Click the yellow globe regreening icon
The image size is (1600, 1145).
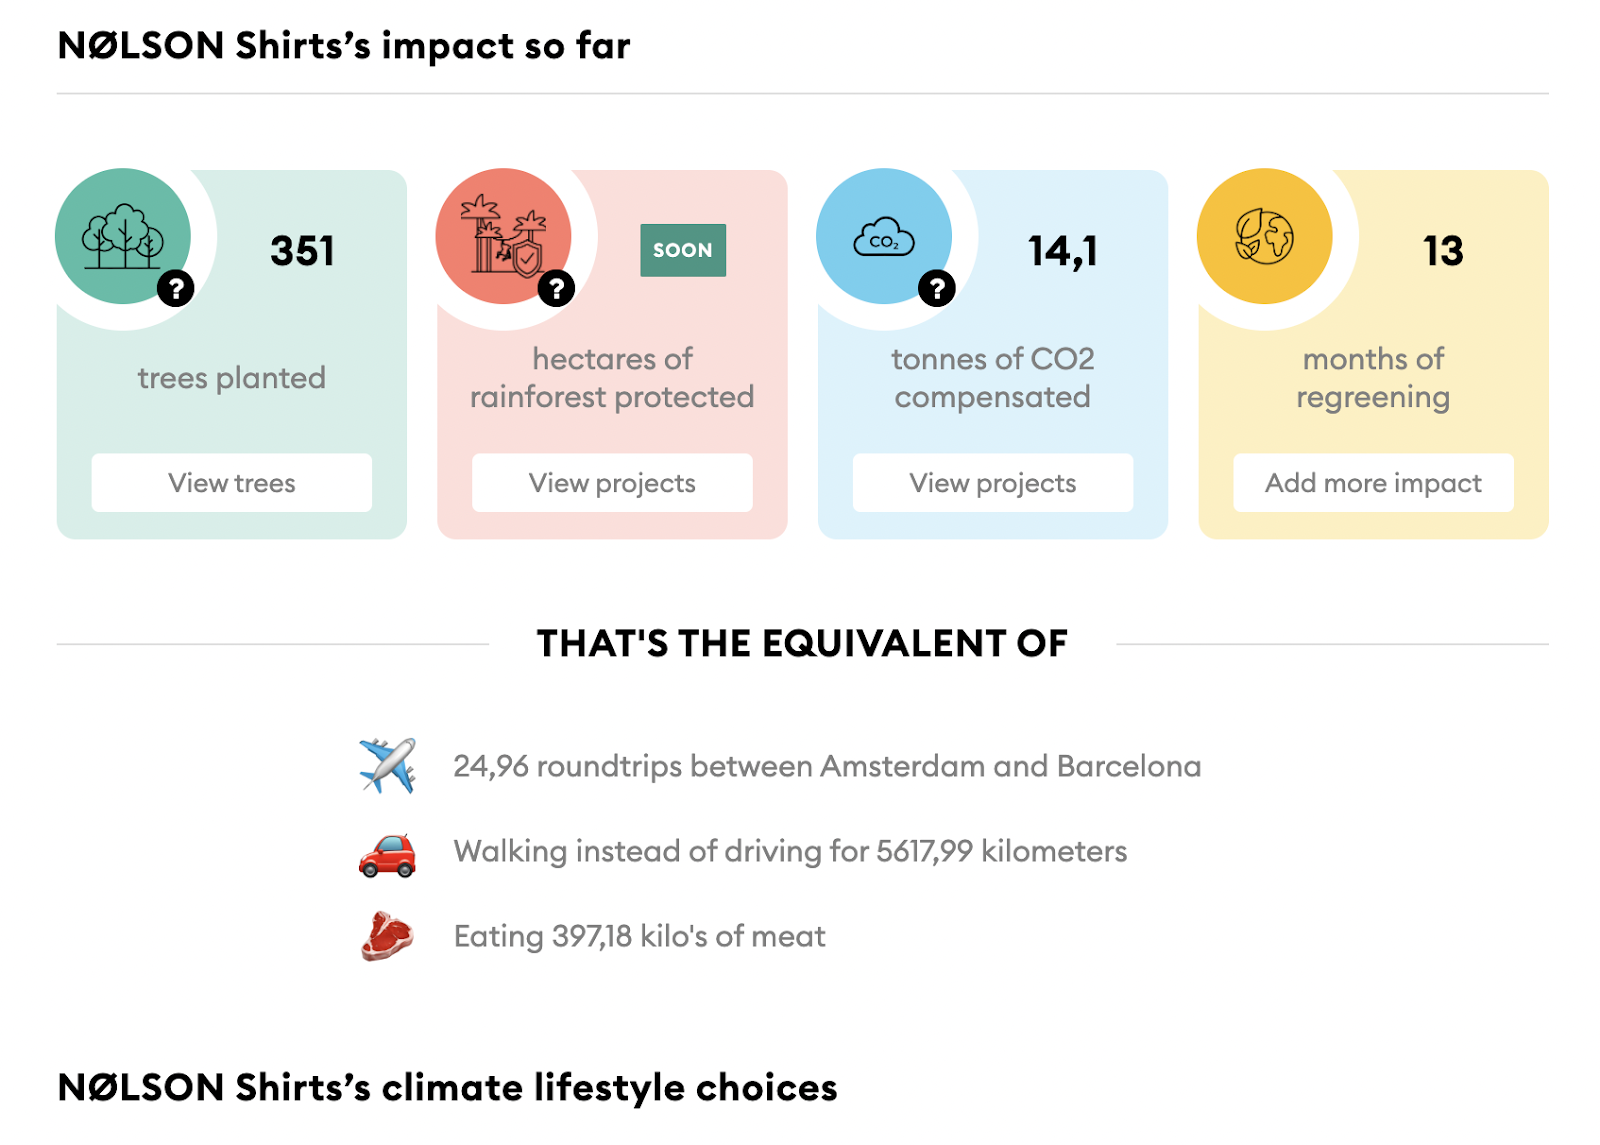[x=1265, y=236]
